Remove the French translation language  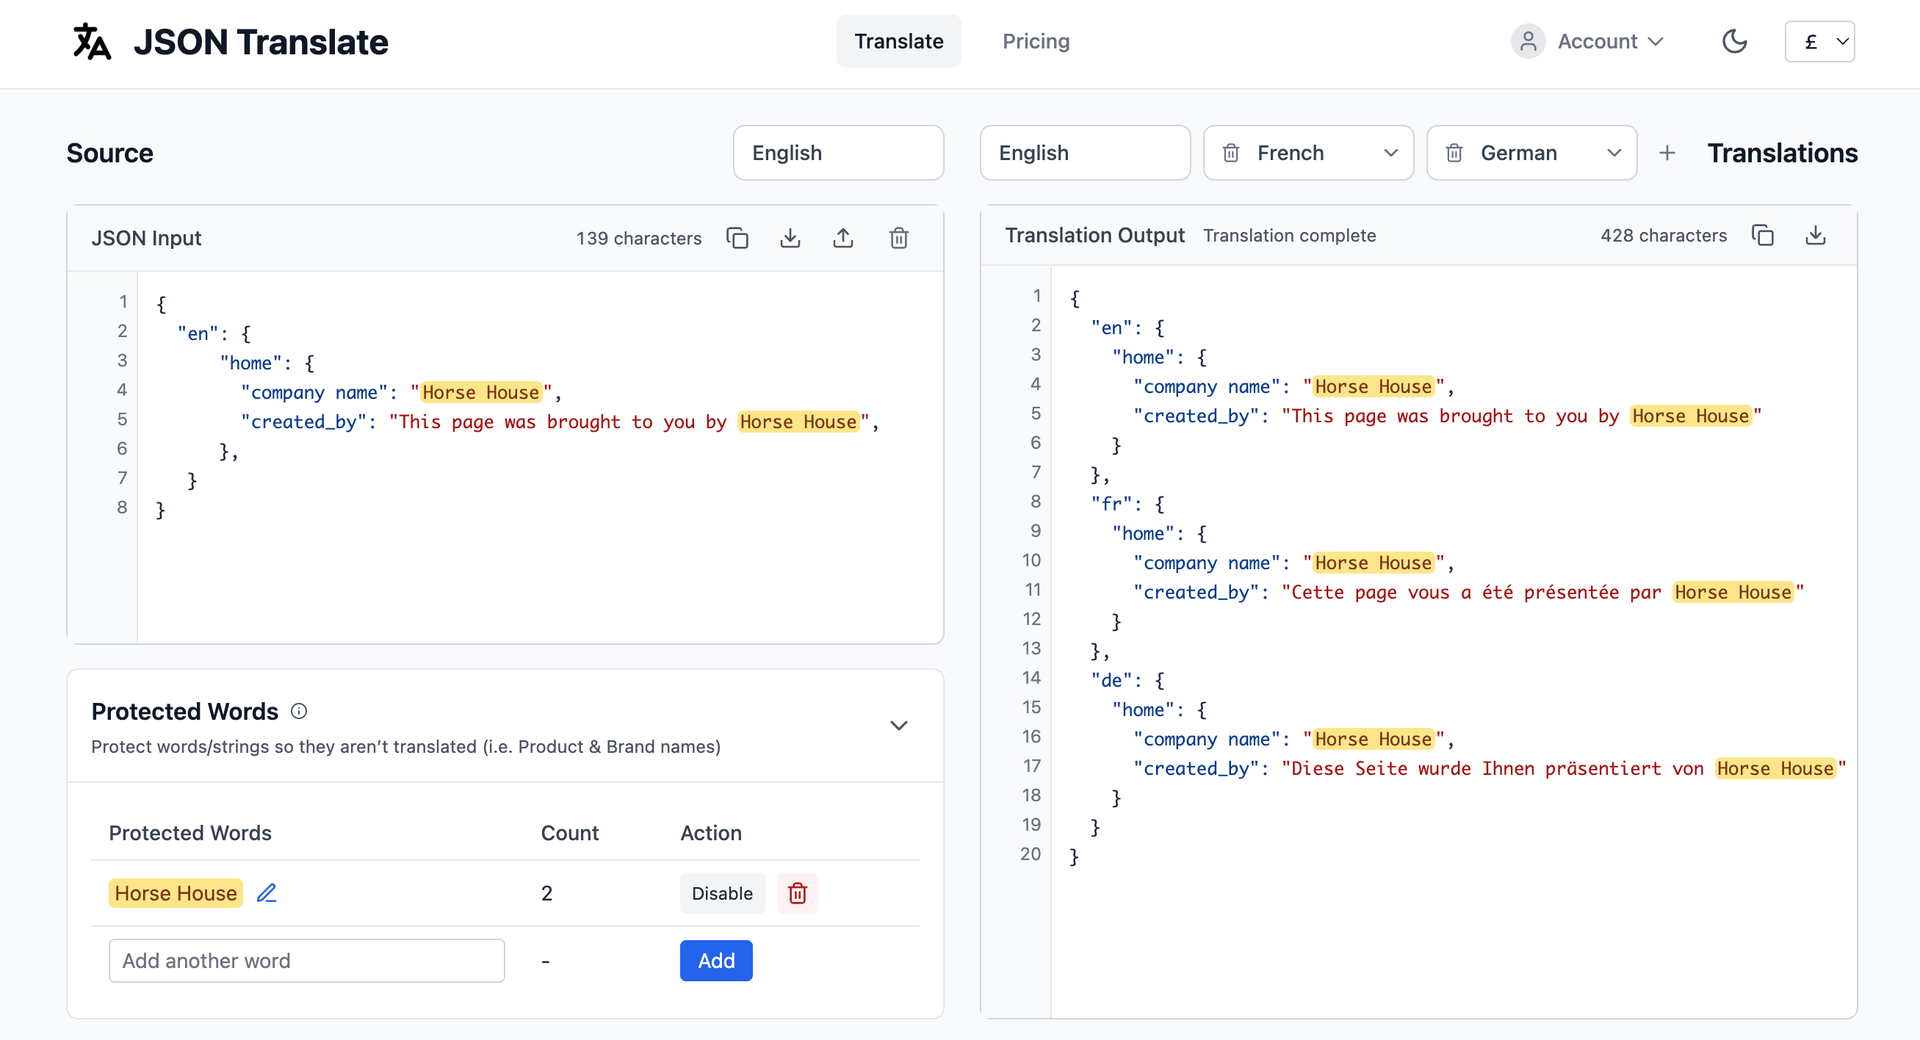1231,153
